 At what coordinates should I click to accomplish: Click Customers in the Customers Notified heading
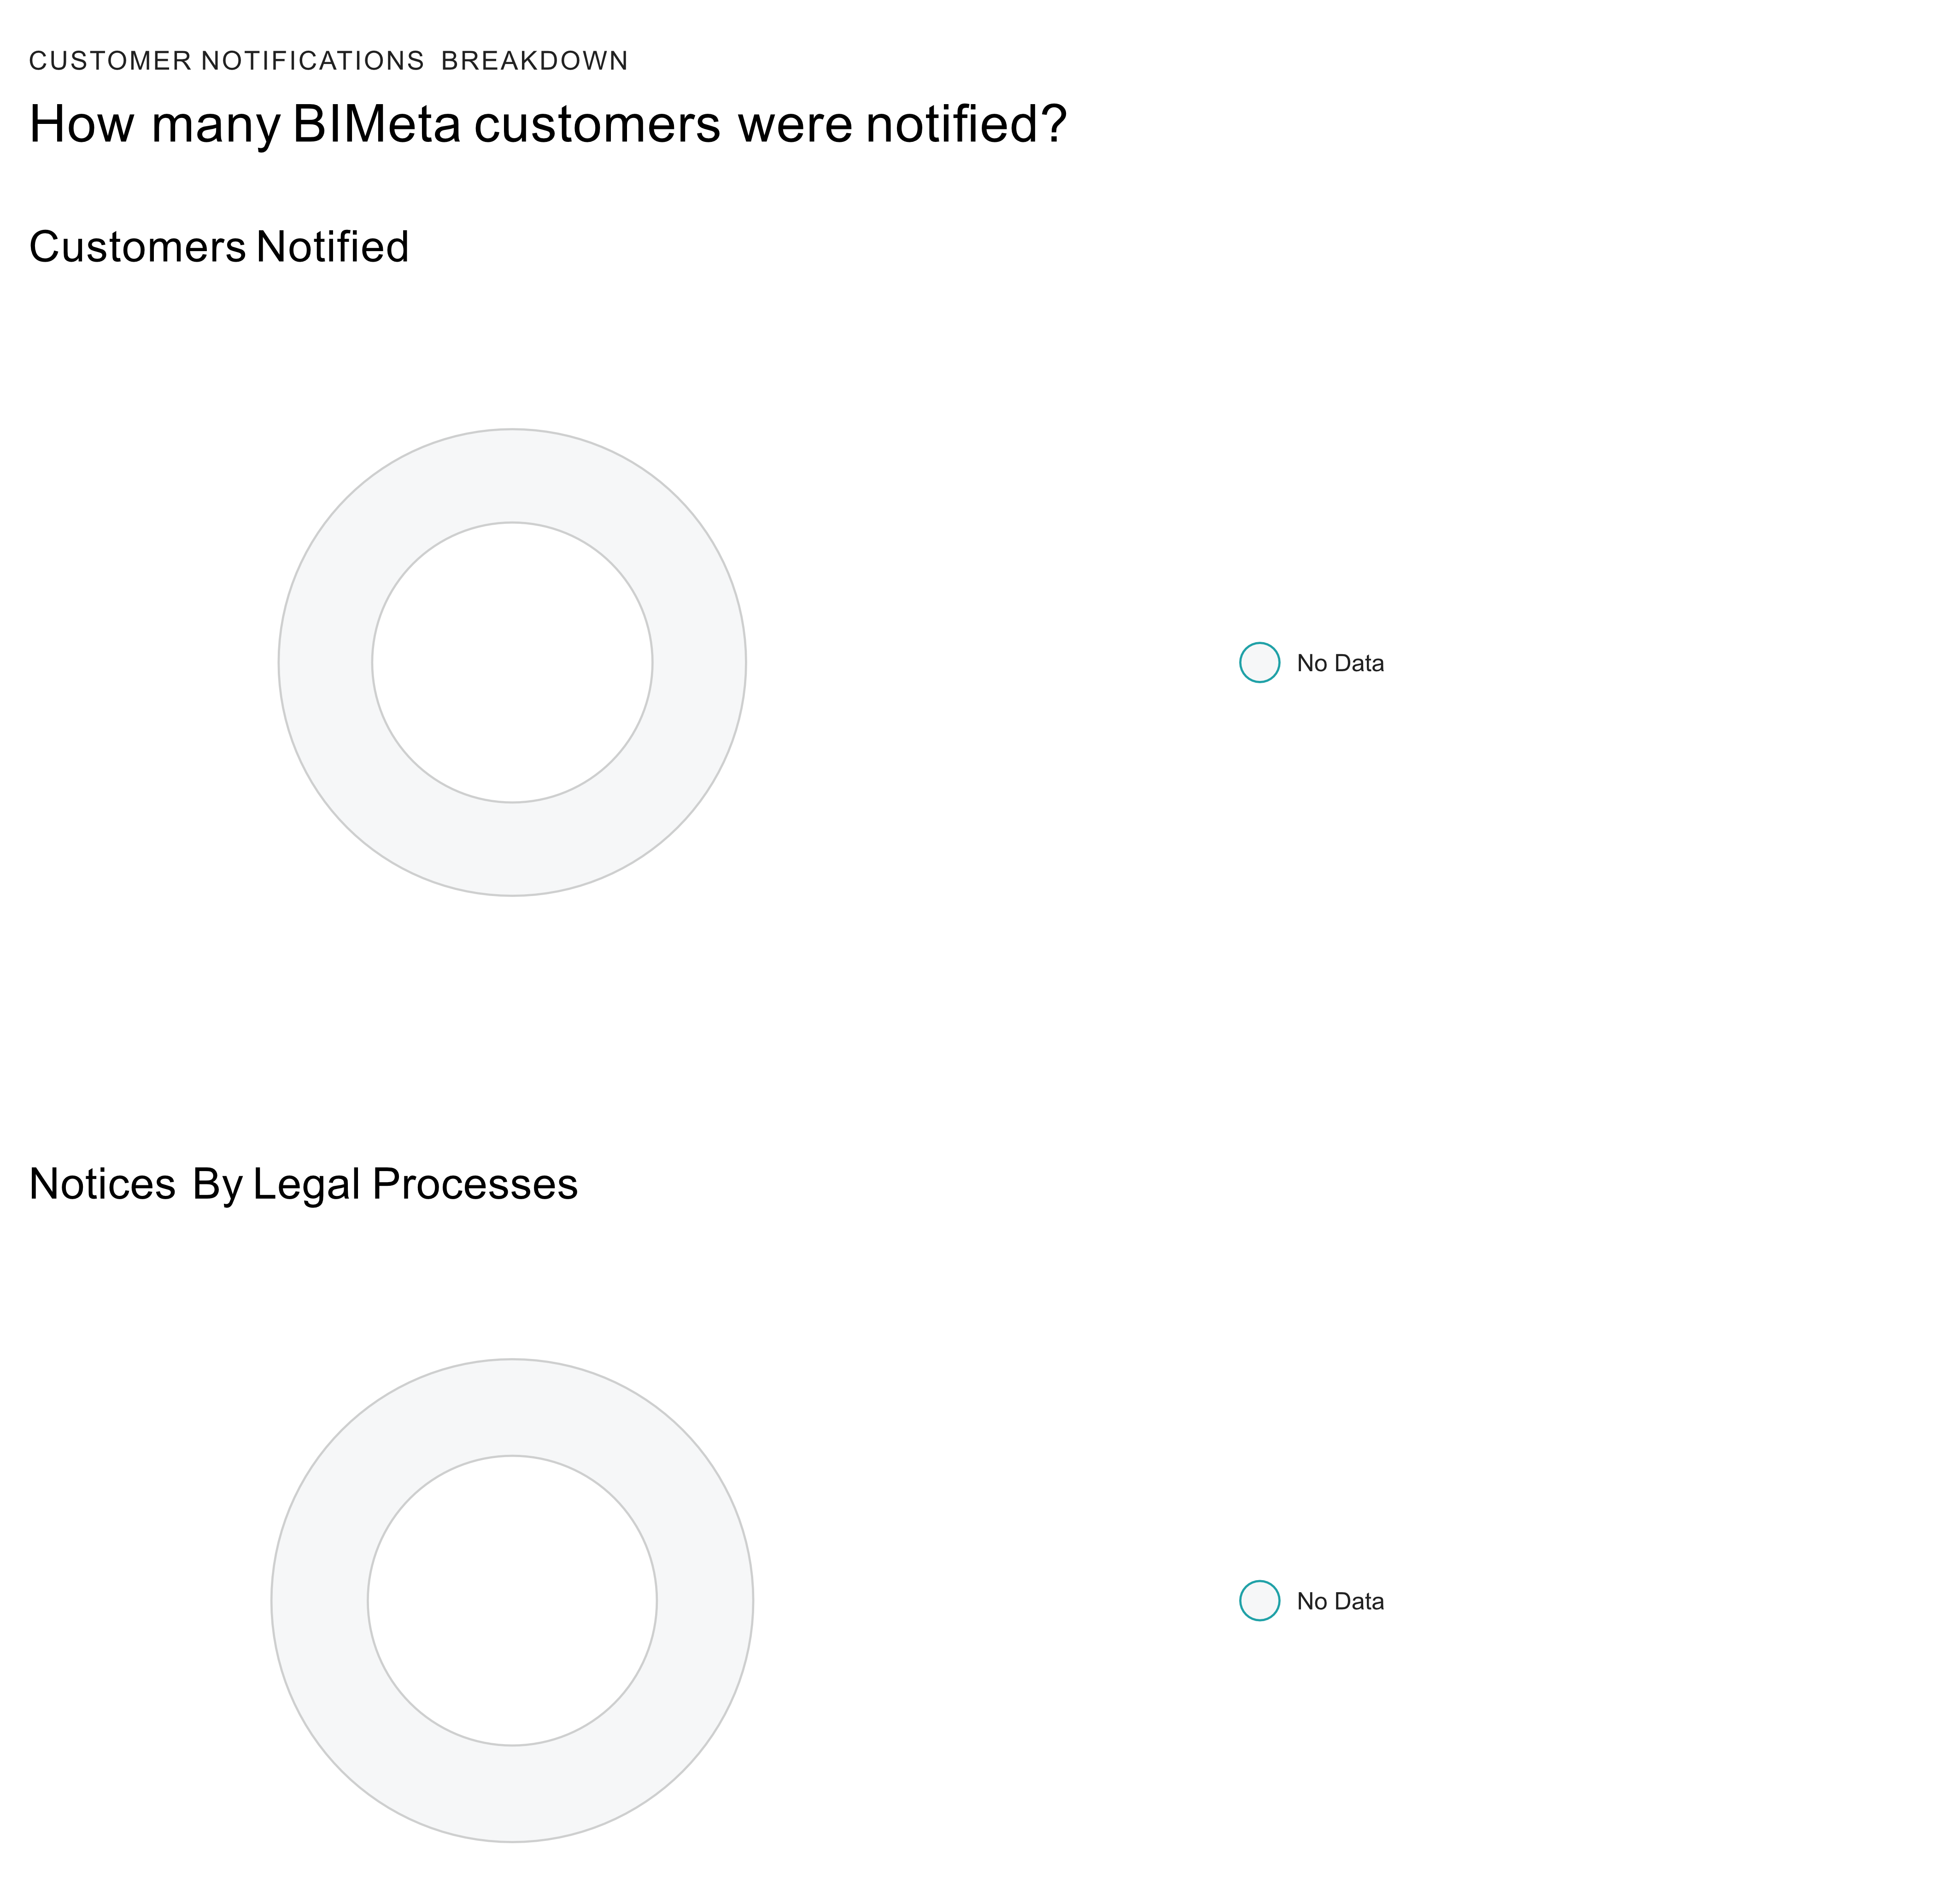(x=137, y=247)
